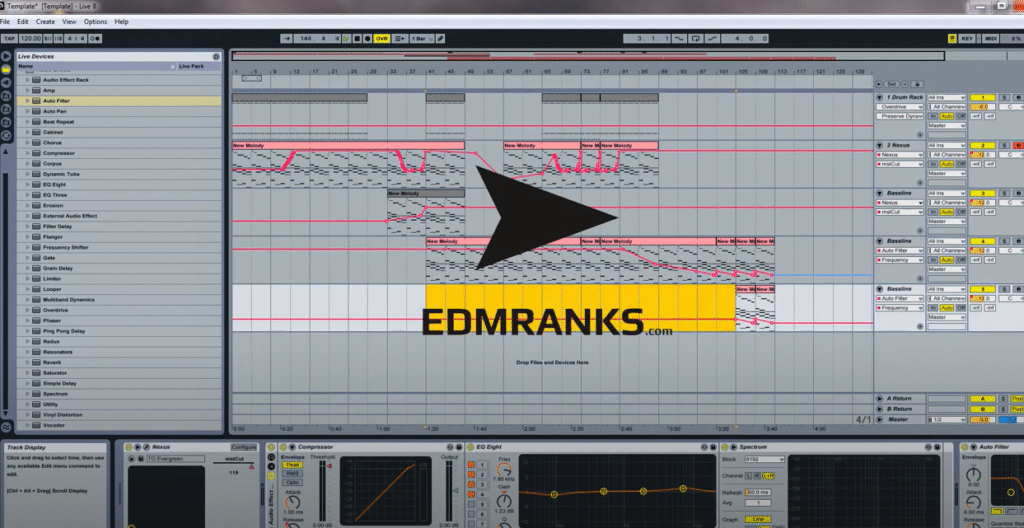Click the 120.00 tempo field
The image size is (1024, 528).
point(31,39)
